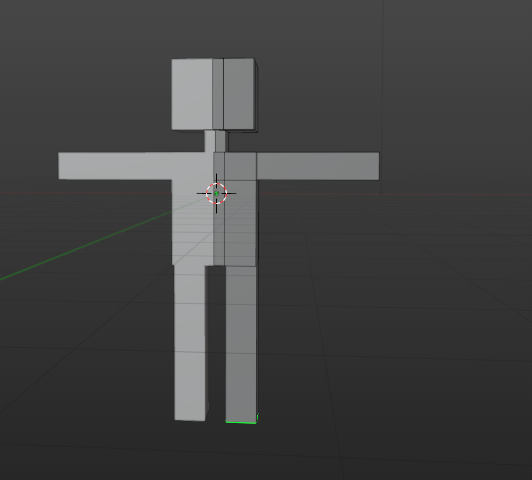Select the blocky head of the figure
Image resolution: width=532 pixels, height=480 pixels.
[214, 95]
